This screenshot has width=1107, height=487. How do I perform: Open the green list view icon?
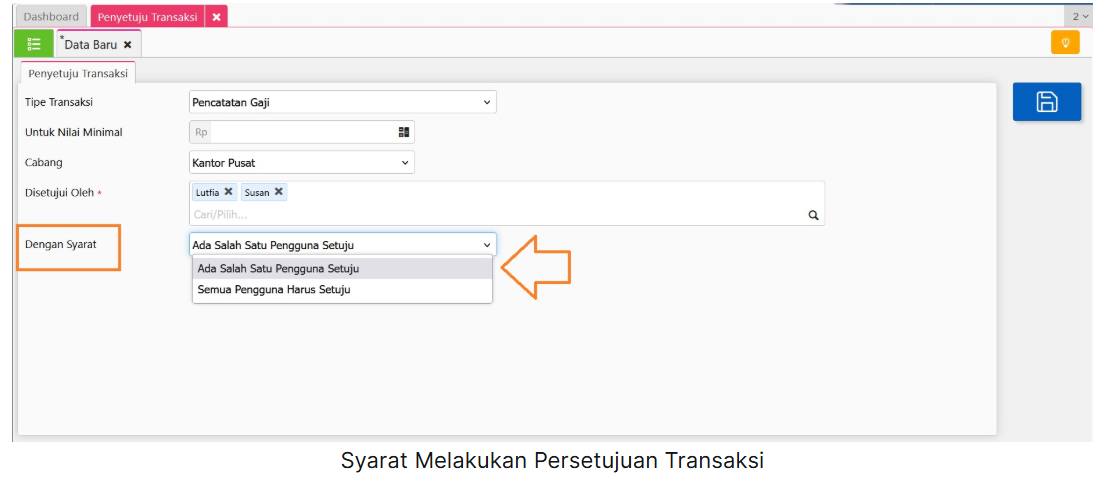[34, 43]
